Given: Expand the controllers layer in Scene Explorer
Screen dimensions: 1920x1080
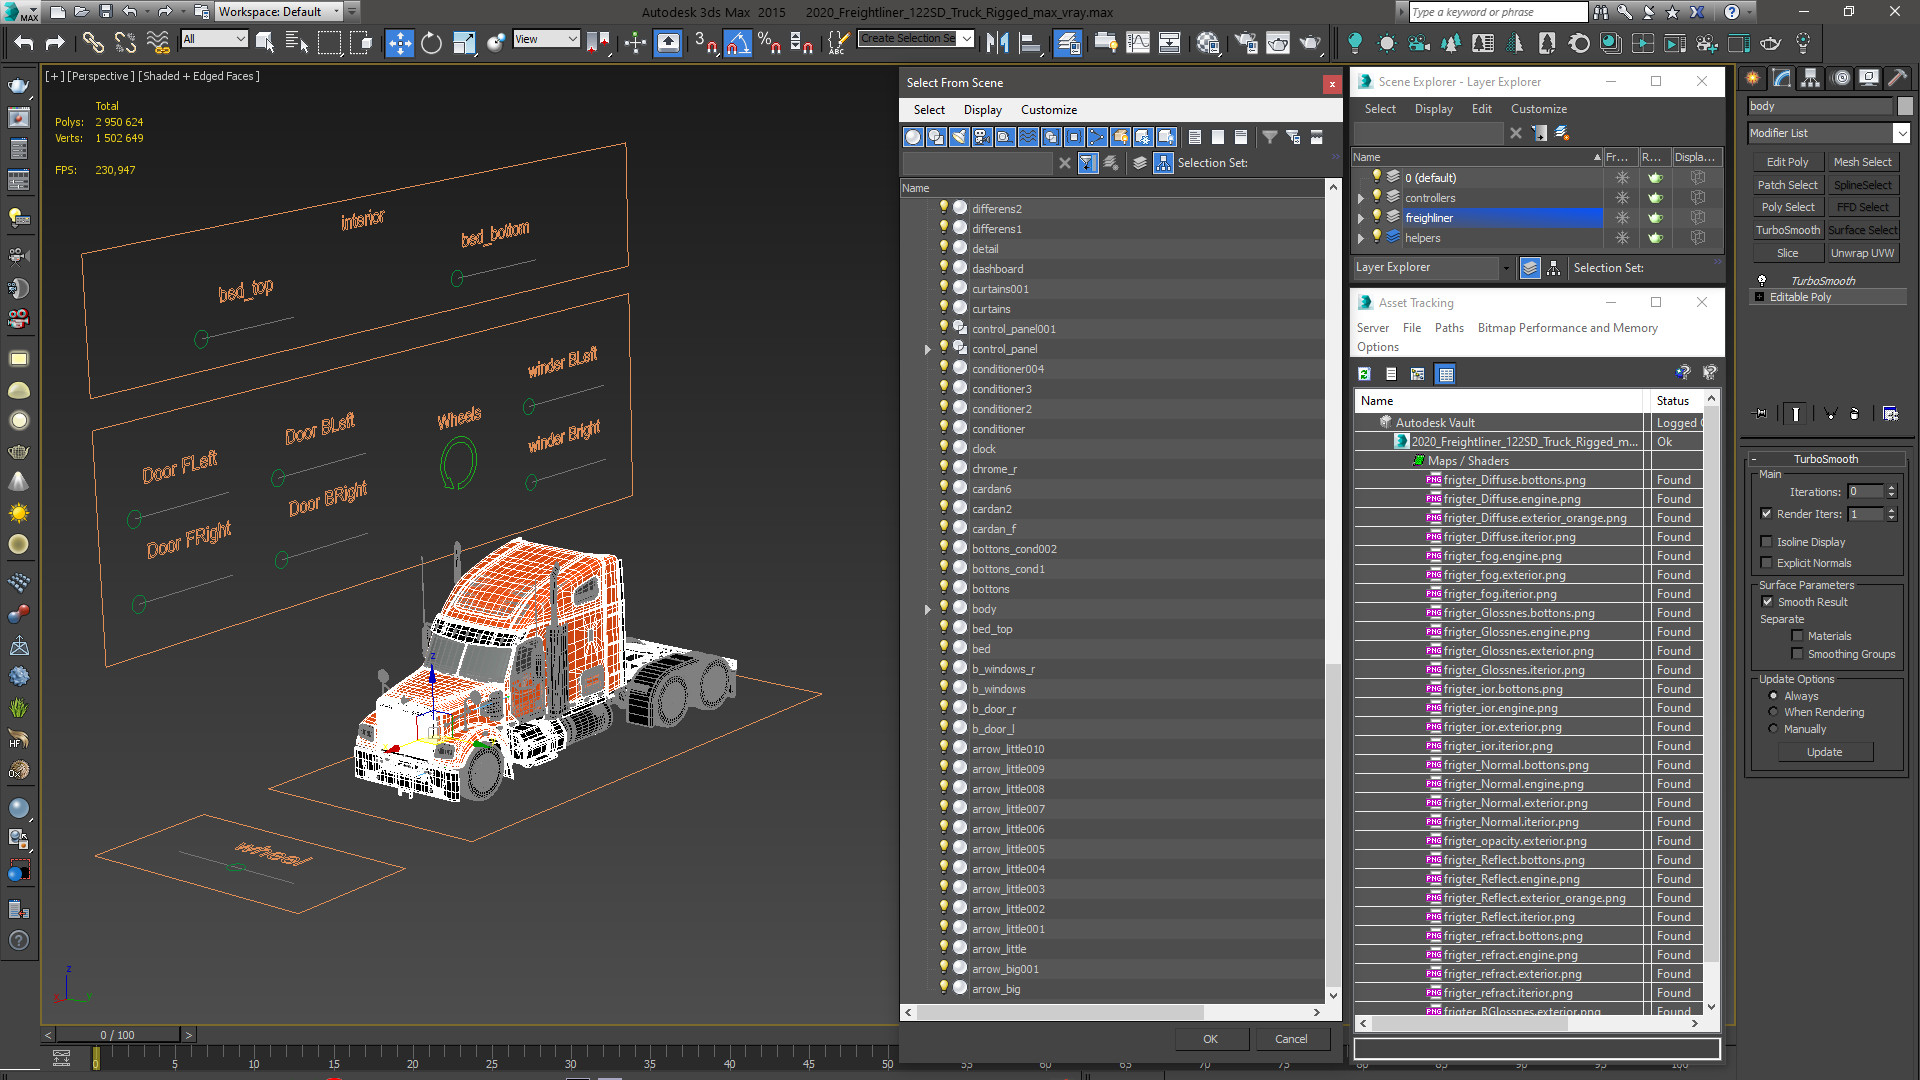Looking at the screenshot, I should [x=1362, y=198].
